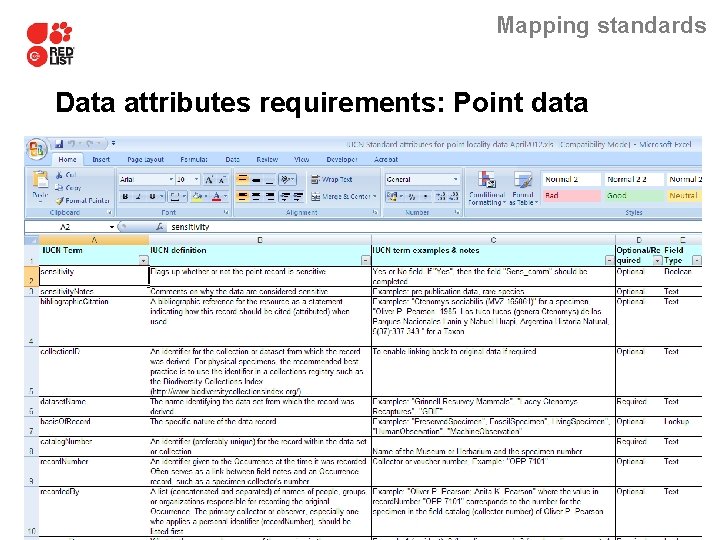Switch to the Formulas ribbon tab
This screenshot has height=540, width=720.
pyautogui.click(x=194, y=159)
